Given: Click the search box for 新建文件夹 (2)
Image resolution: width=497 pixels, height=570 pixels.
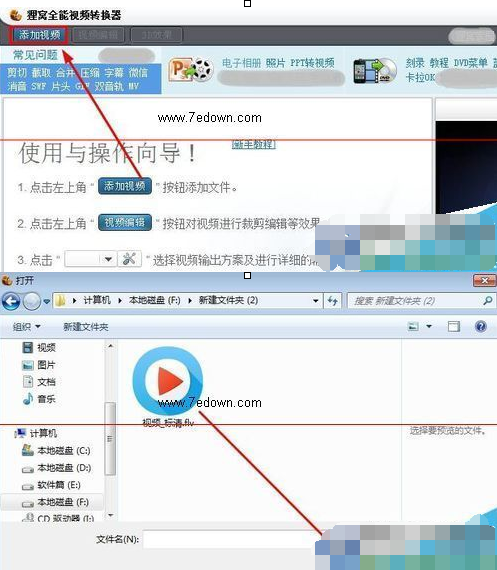Looking at the screenshot, I should (x=421, y=301).
